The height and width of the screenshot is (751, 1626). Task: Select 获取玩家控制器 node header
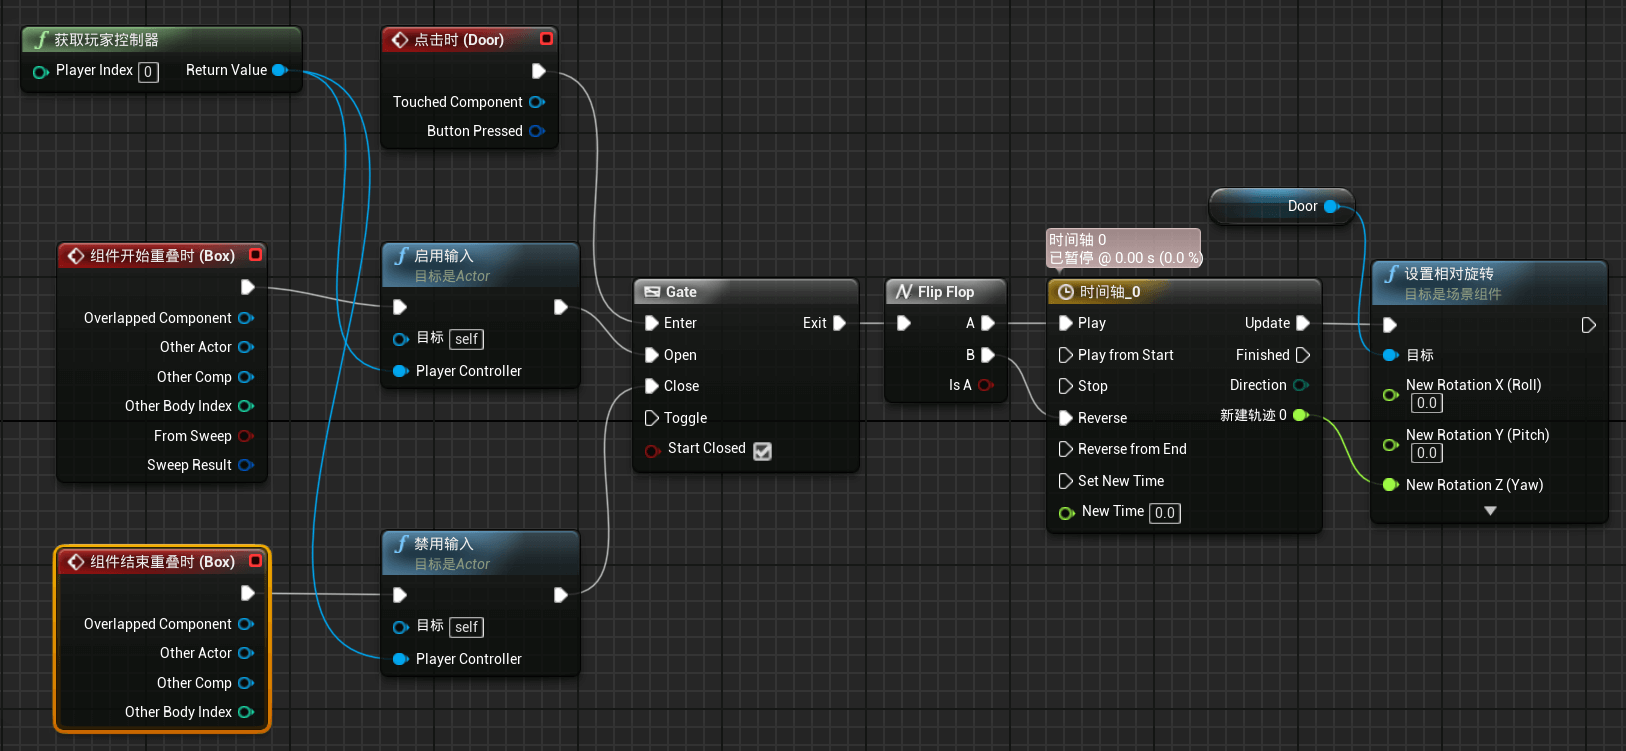pos(161,40)
